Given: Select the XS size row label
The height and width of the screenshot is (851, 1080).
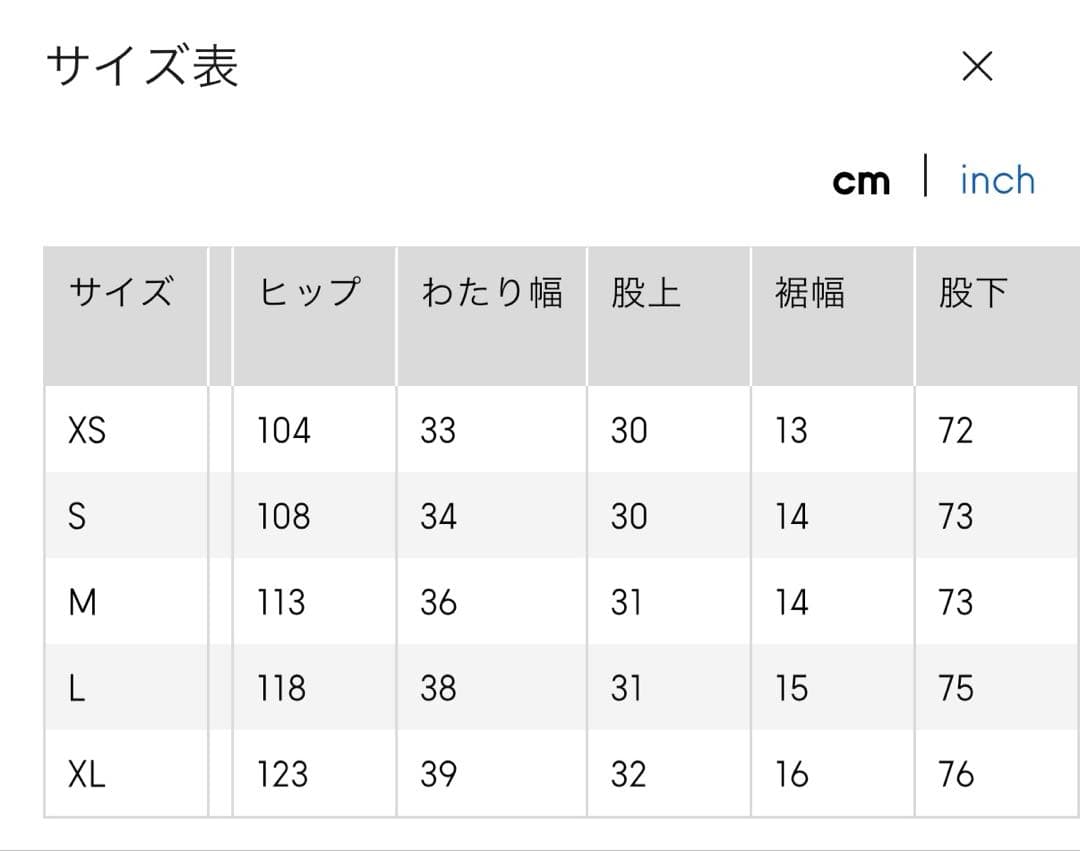Looking at the screenshot, I should (x=86, y=431).
